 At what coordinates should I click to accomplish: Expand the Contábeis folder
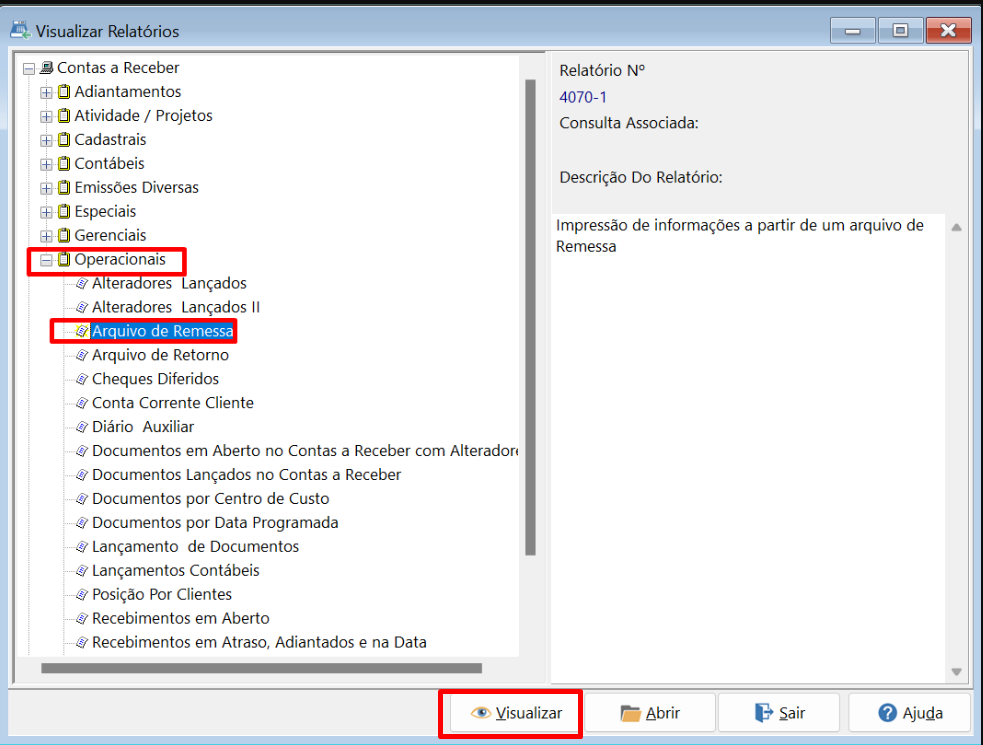tap(46, 164)
